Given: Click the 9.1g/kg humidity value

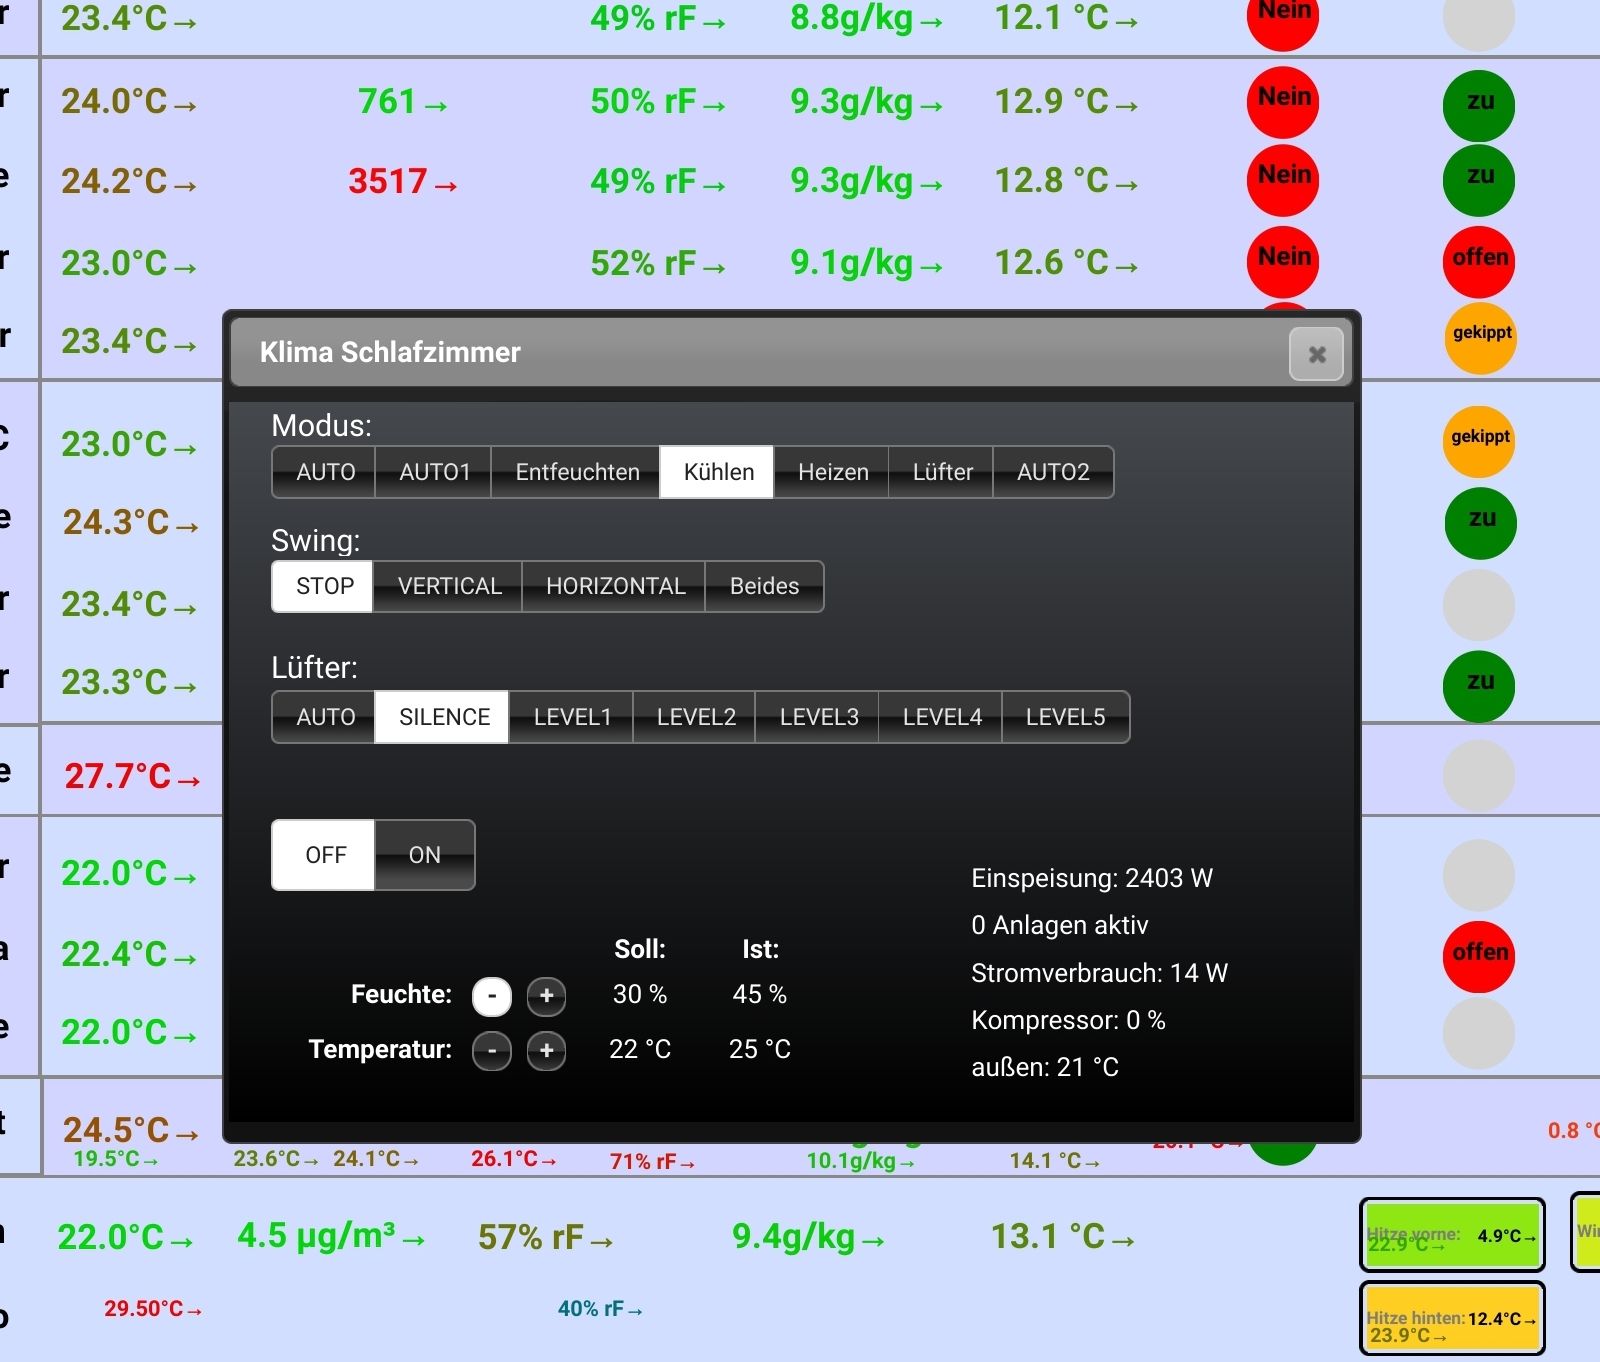Looking at the screenshot, I should click(x=866, y=264).
